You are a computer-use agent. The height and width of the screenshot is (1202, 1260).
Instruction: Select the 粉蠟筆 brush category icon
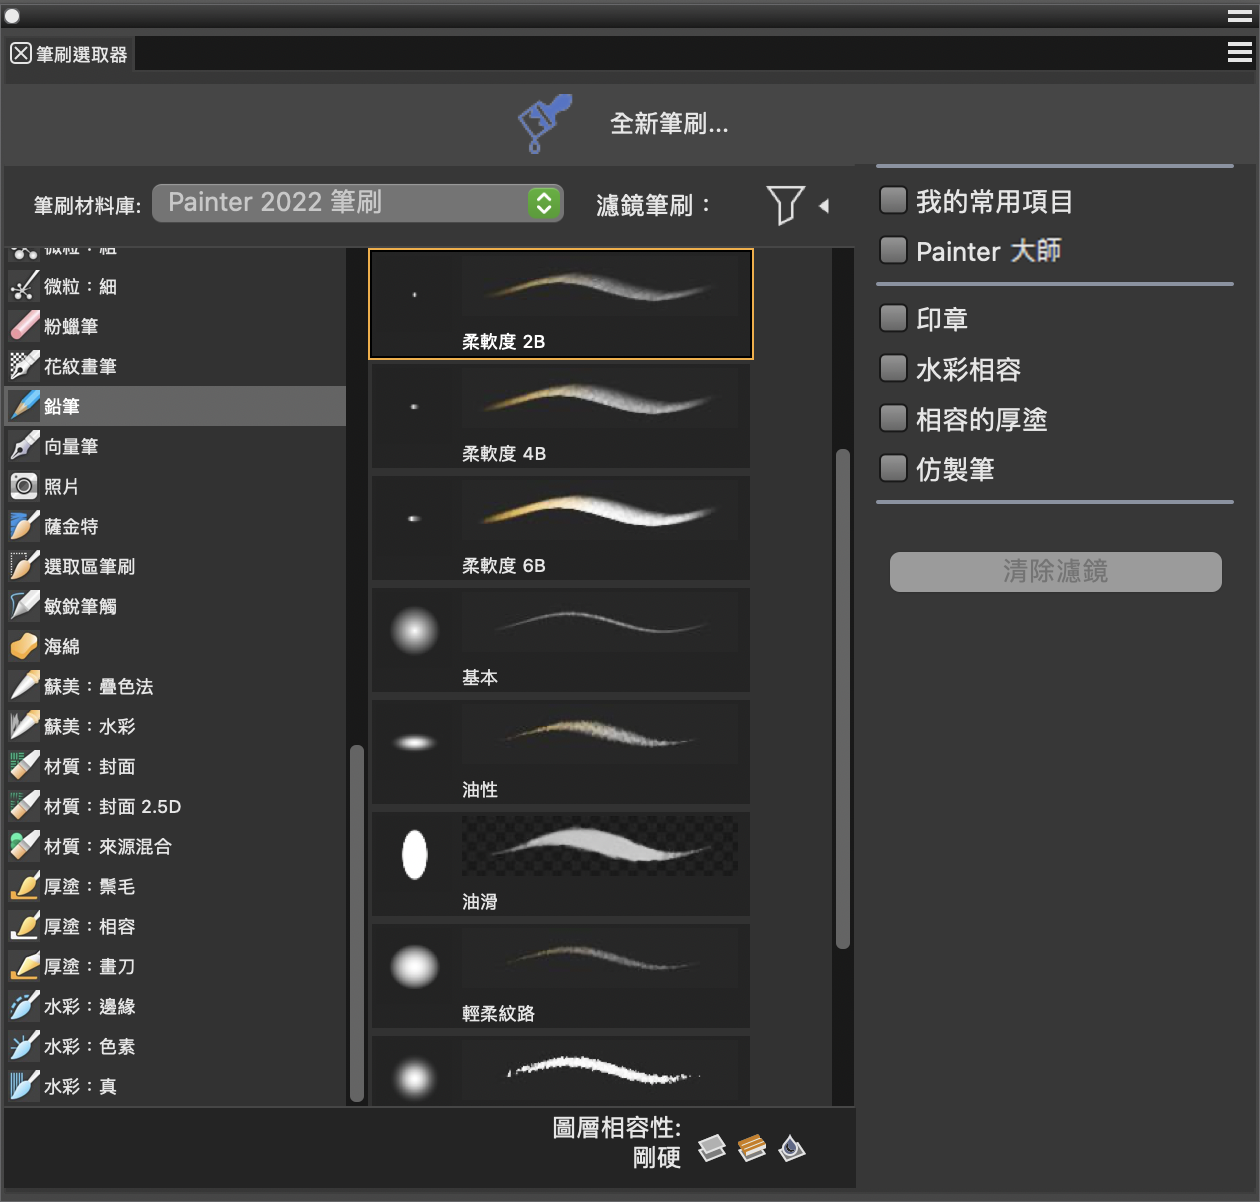click(x=24, y=326)
